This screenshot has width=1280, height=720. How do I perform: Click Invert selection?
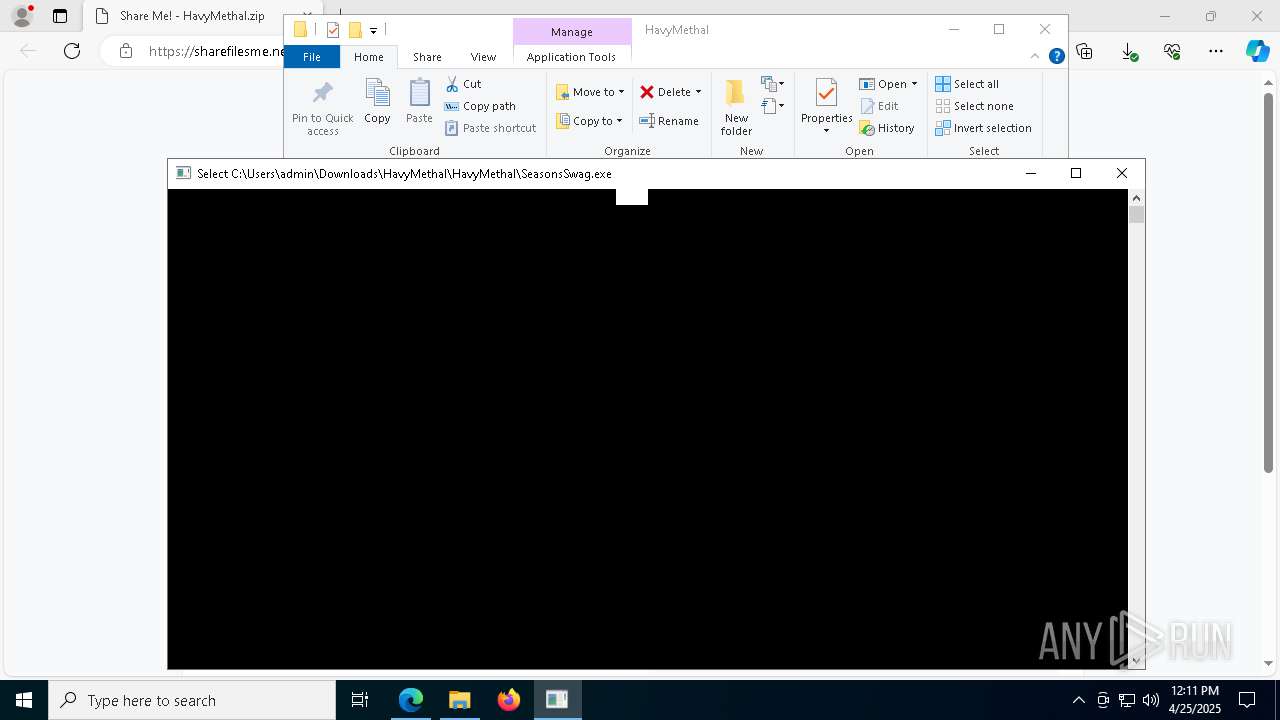coord(983,128)
